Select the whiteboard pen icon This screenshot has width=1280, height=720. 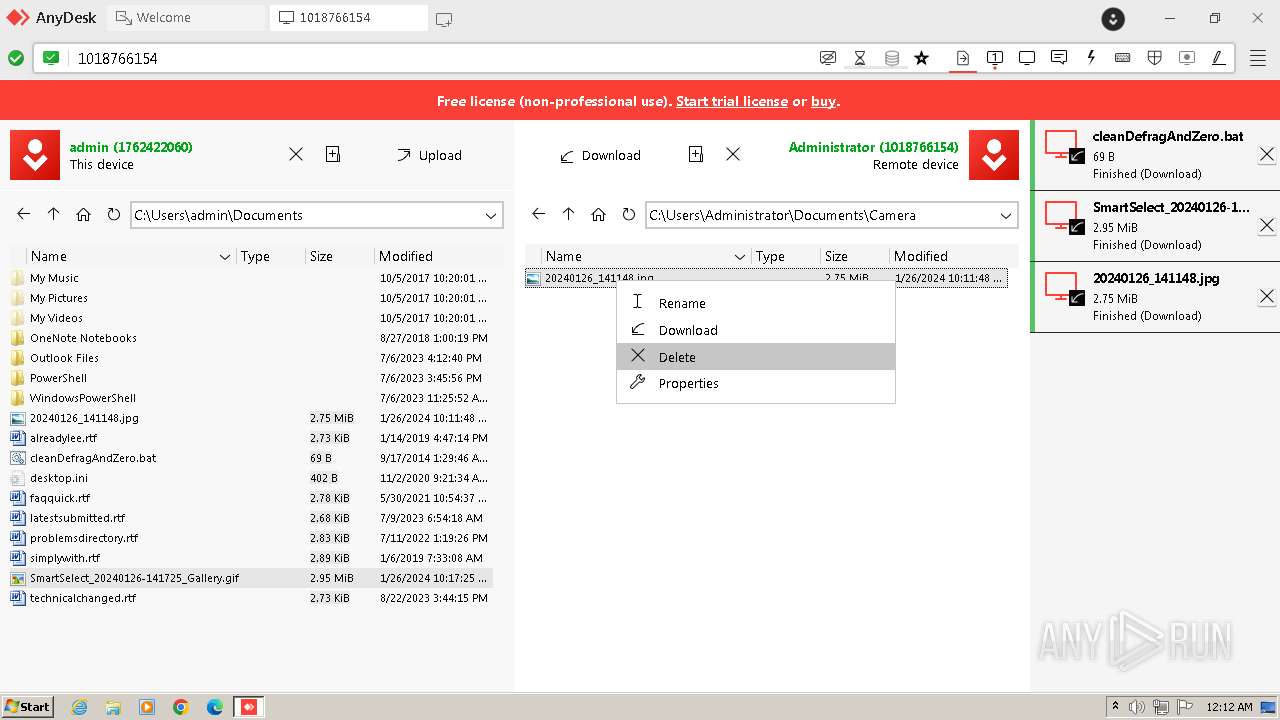[x=1219, y=58]
